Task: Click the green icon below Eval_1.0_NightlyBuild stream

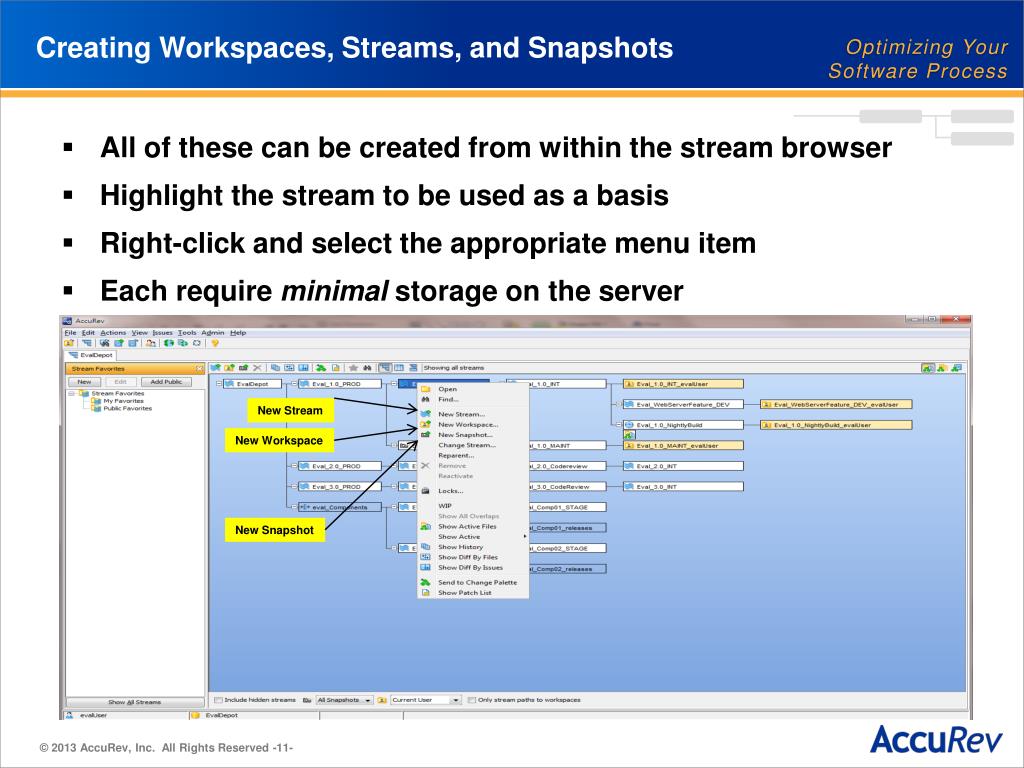Action: (629, 435)
